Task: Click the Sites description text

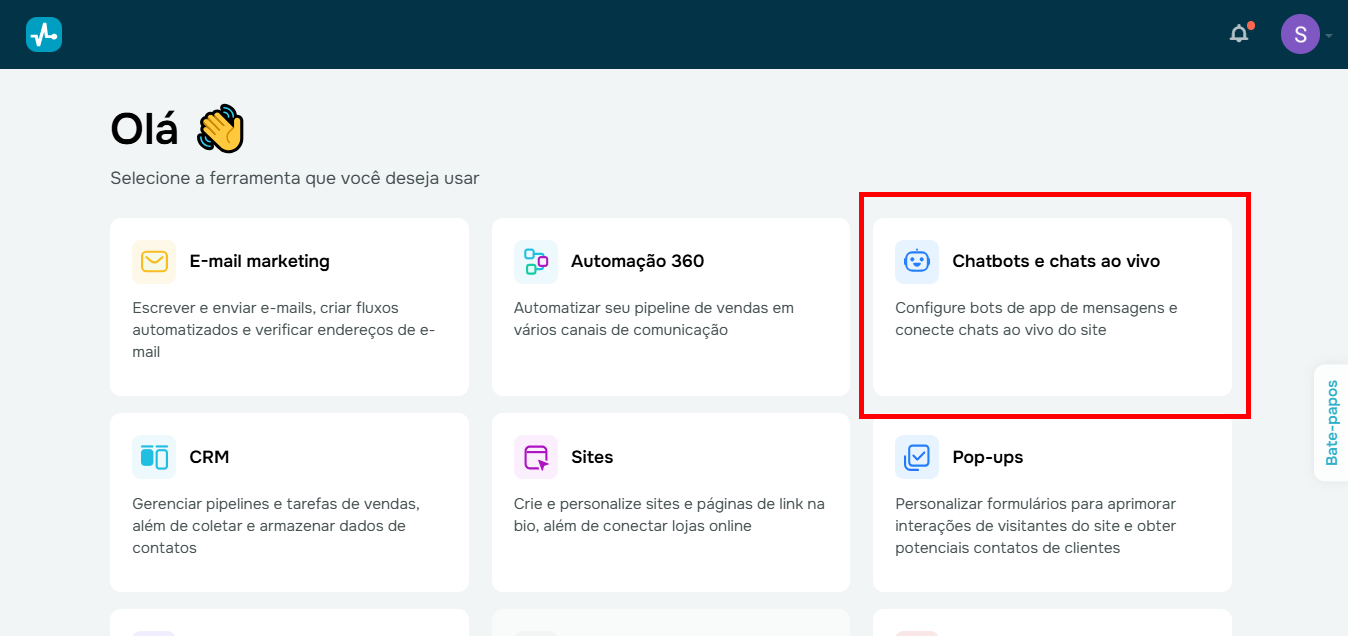Action: pos(669,515)
